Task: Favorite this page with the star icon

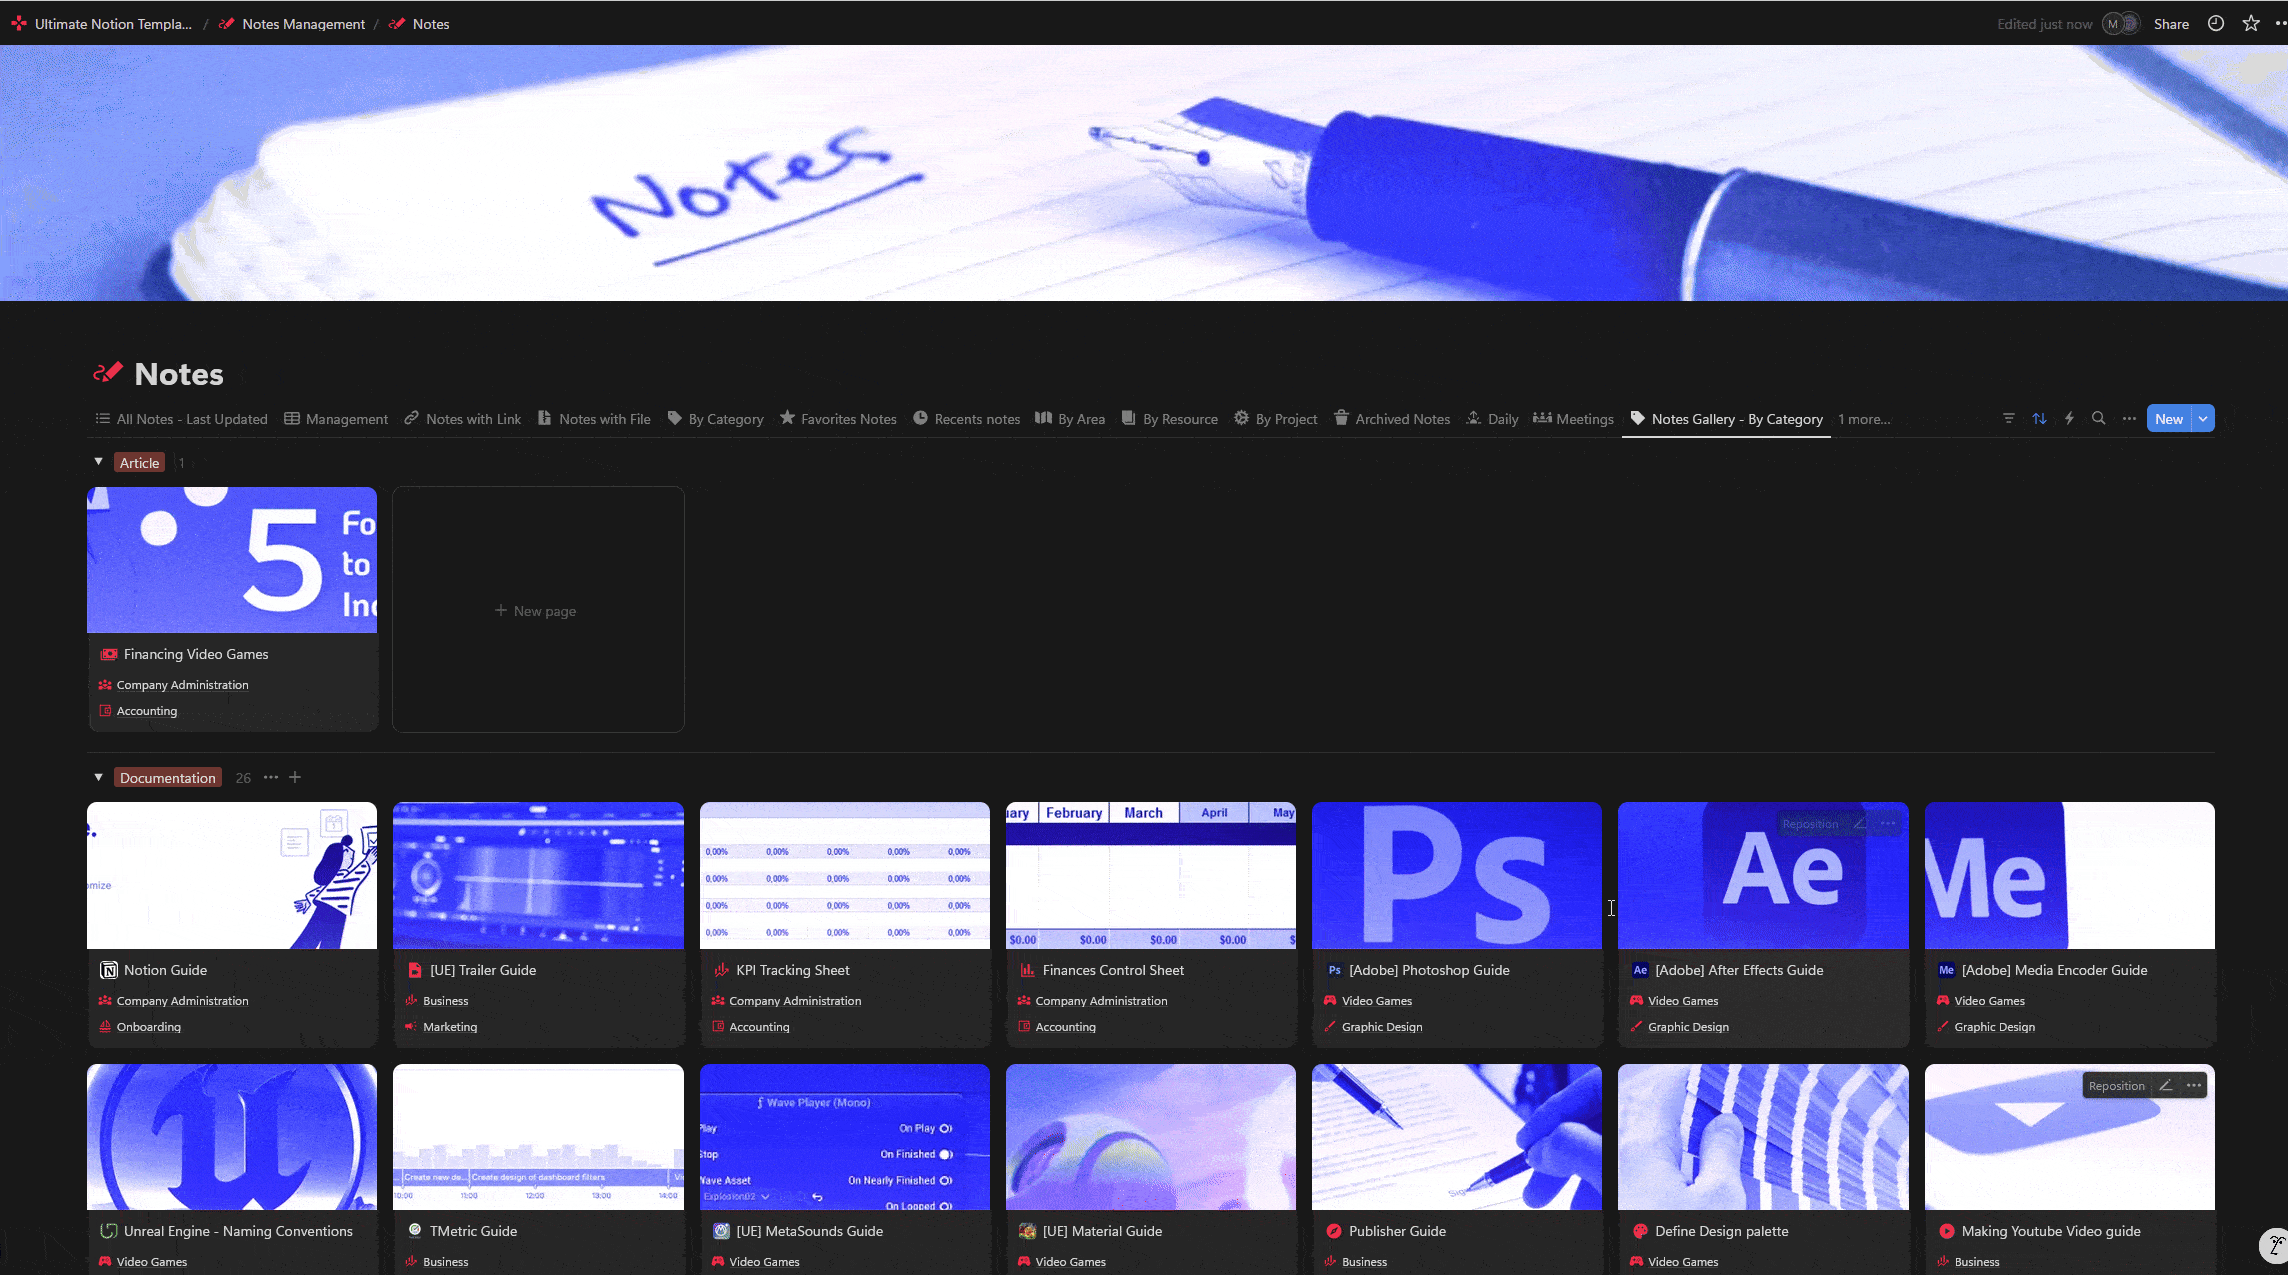Action: pos(2251,23)
